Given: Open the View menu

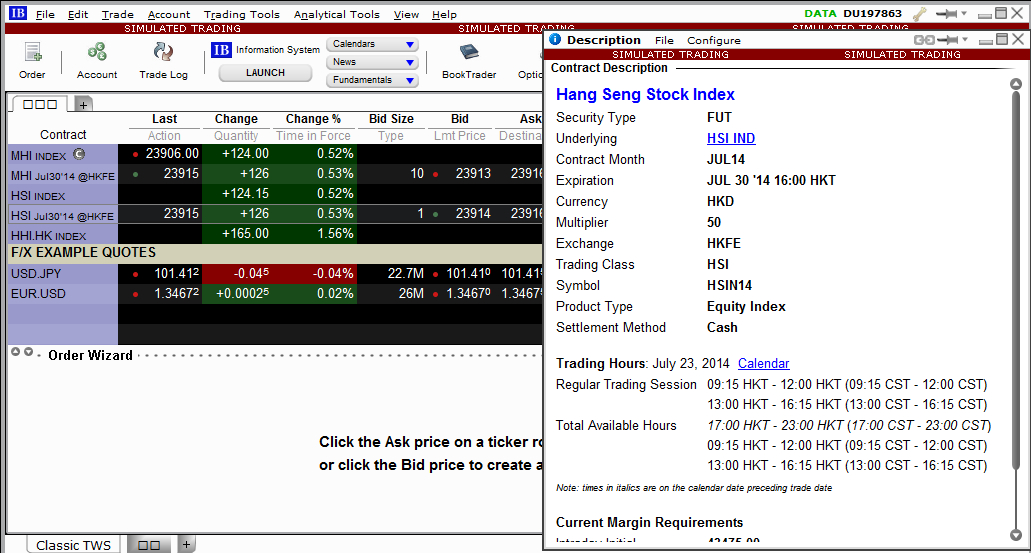Looking at the screenshot, I should tap(406, 14).
